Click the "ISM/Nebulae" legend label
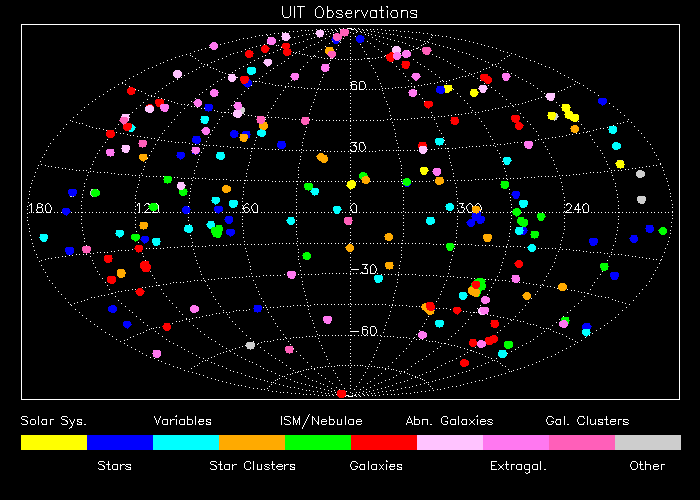This screenshot has height=500, width=700. point(321,421)
